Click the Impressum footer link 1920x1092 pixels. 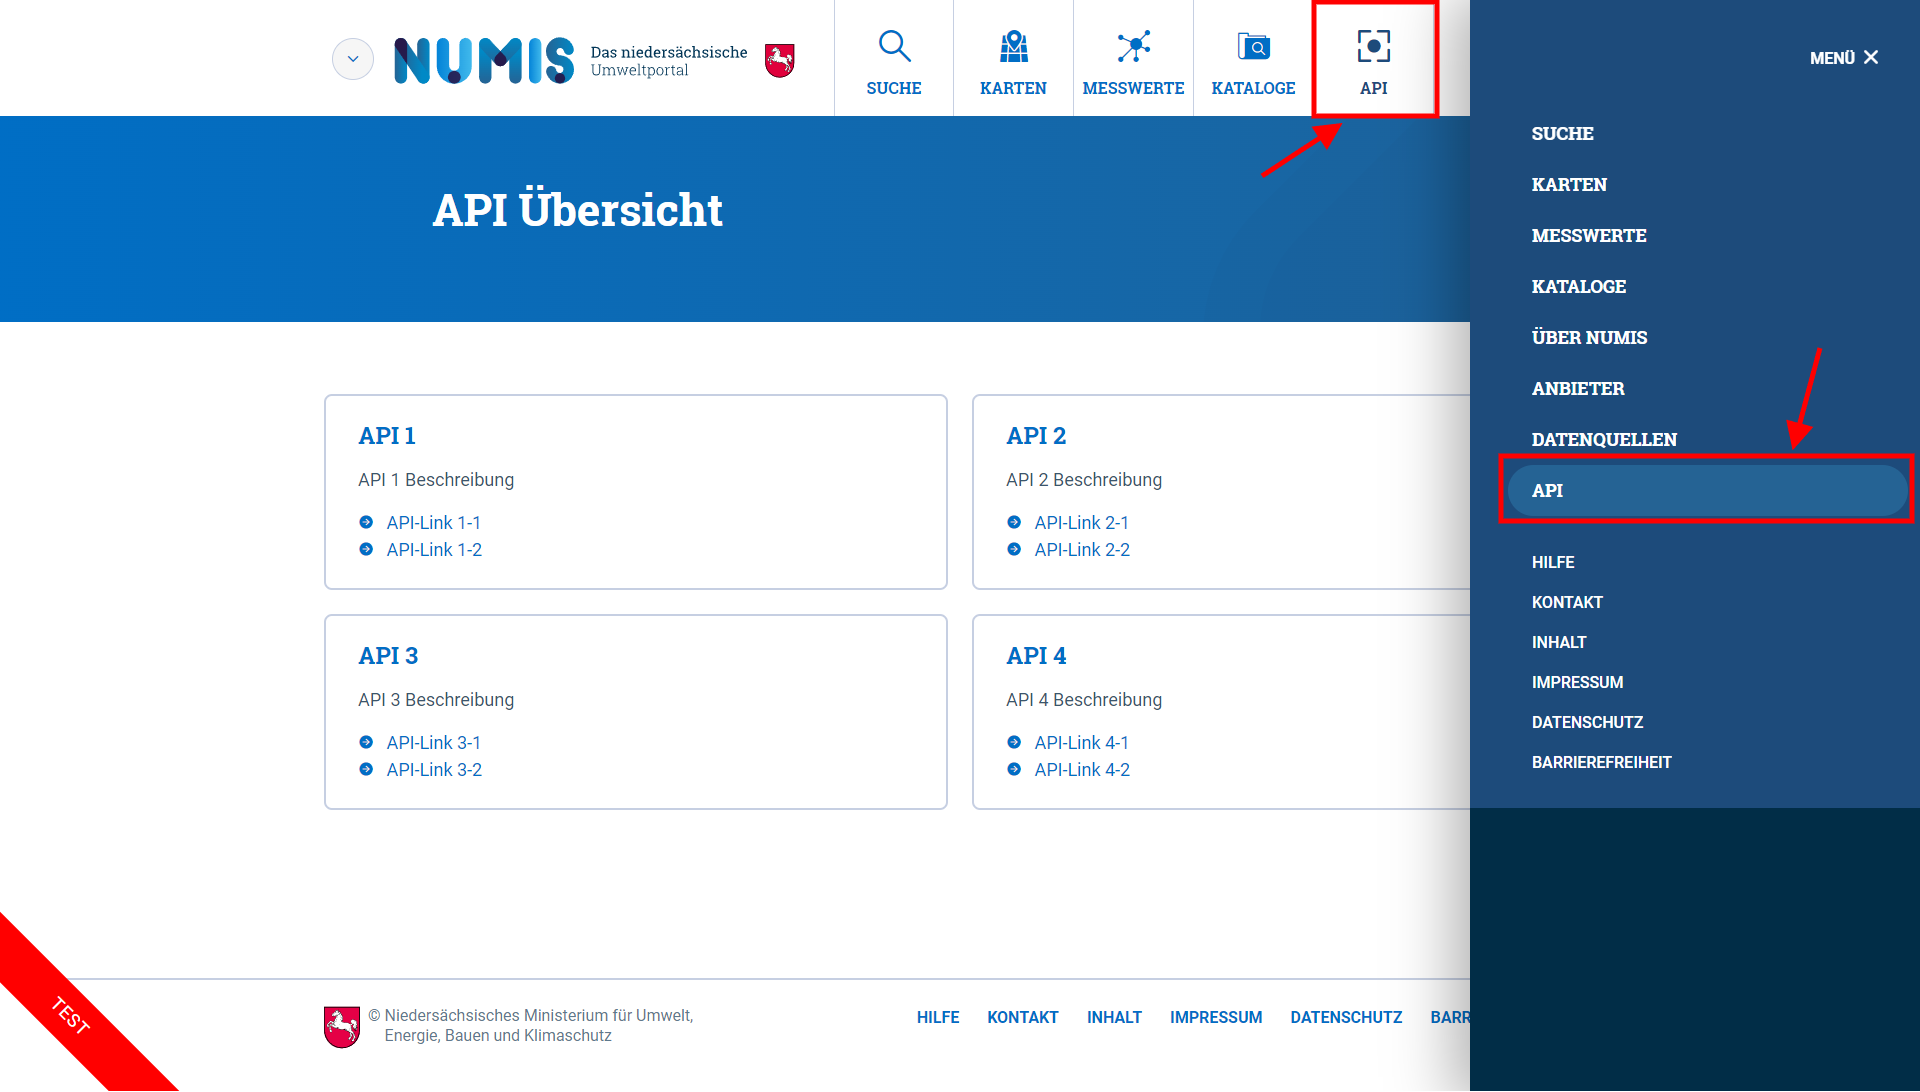(1215, 1017)
